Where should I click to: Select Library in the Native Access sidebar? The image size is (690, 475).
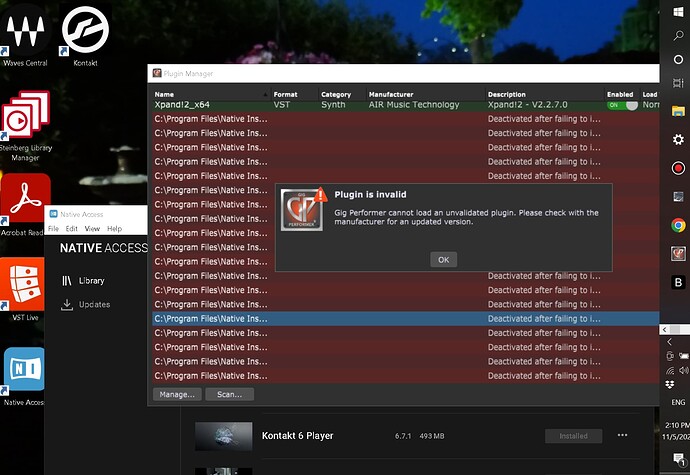pos(83,280)
